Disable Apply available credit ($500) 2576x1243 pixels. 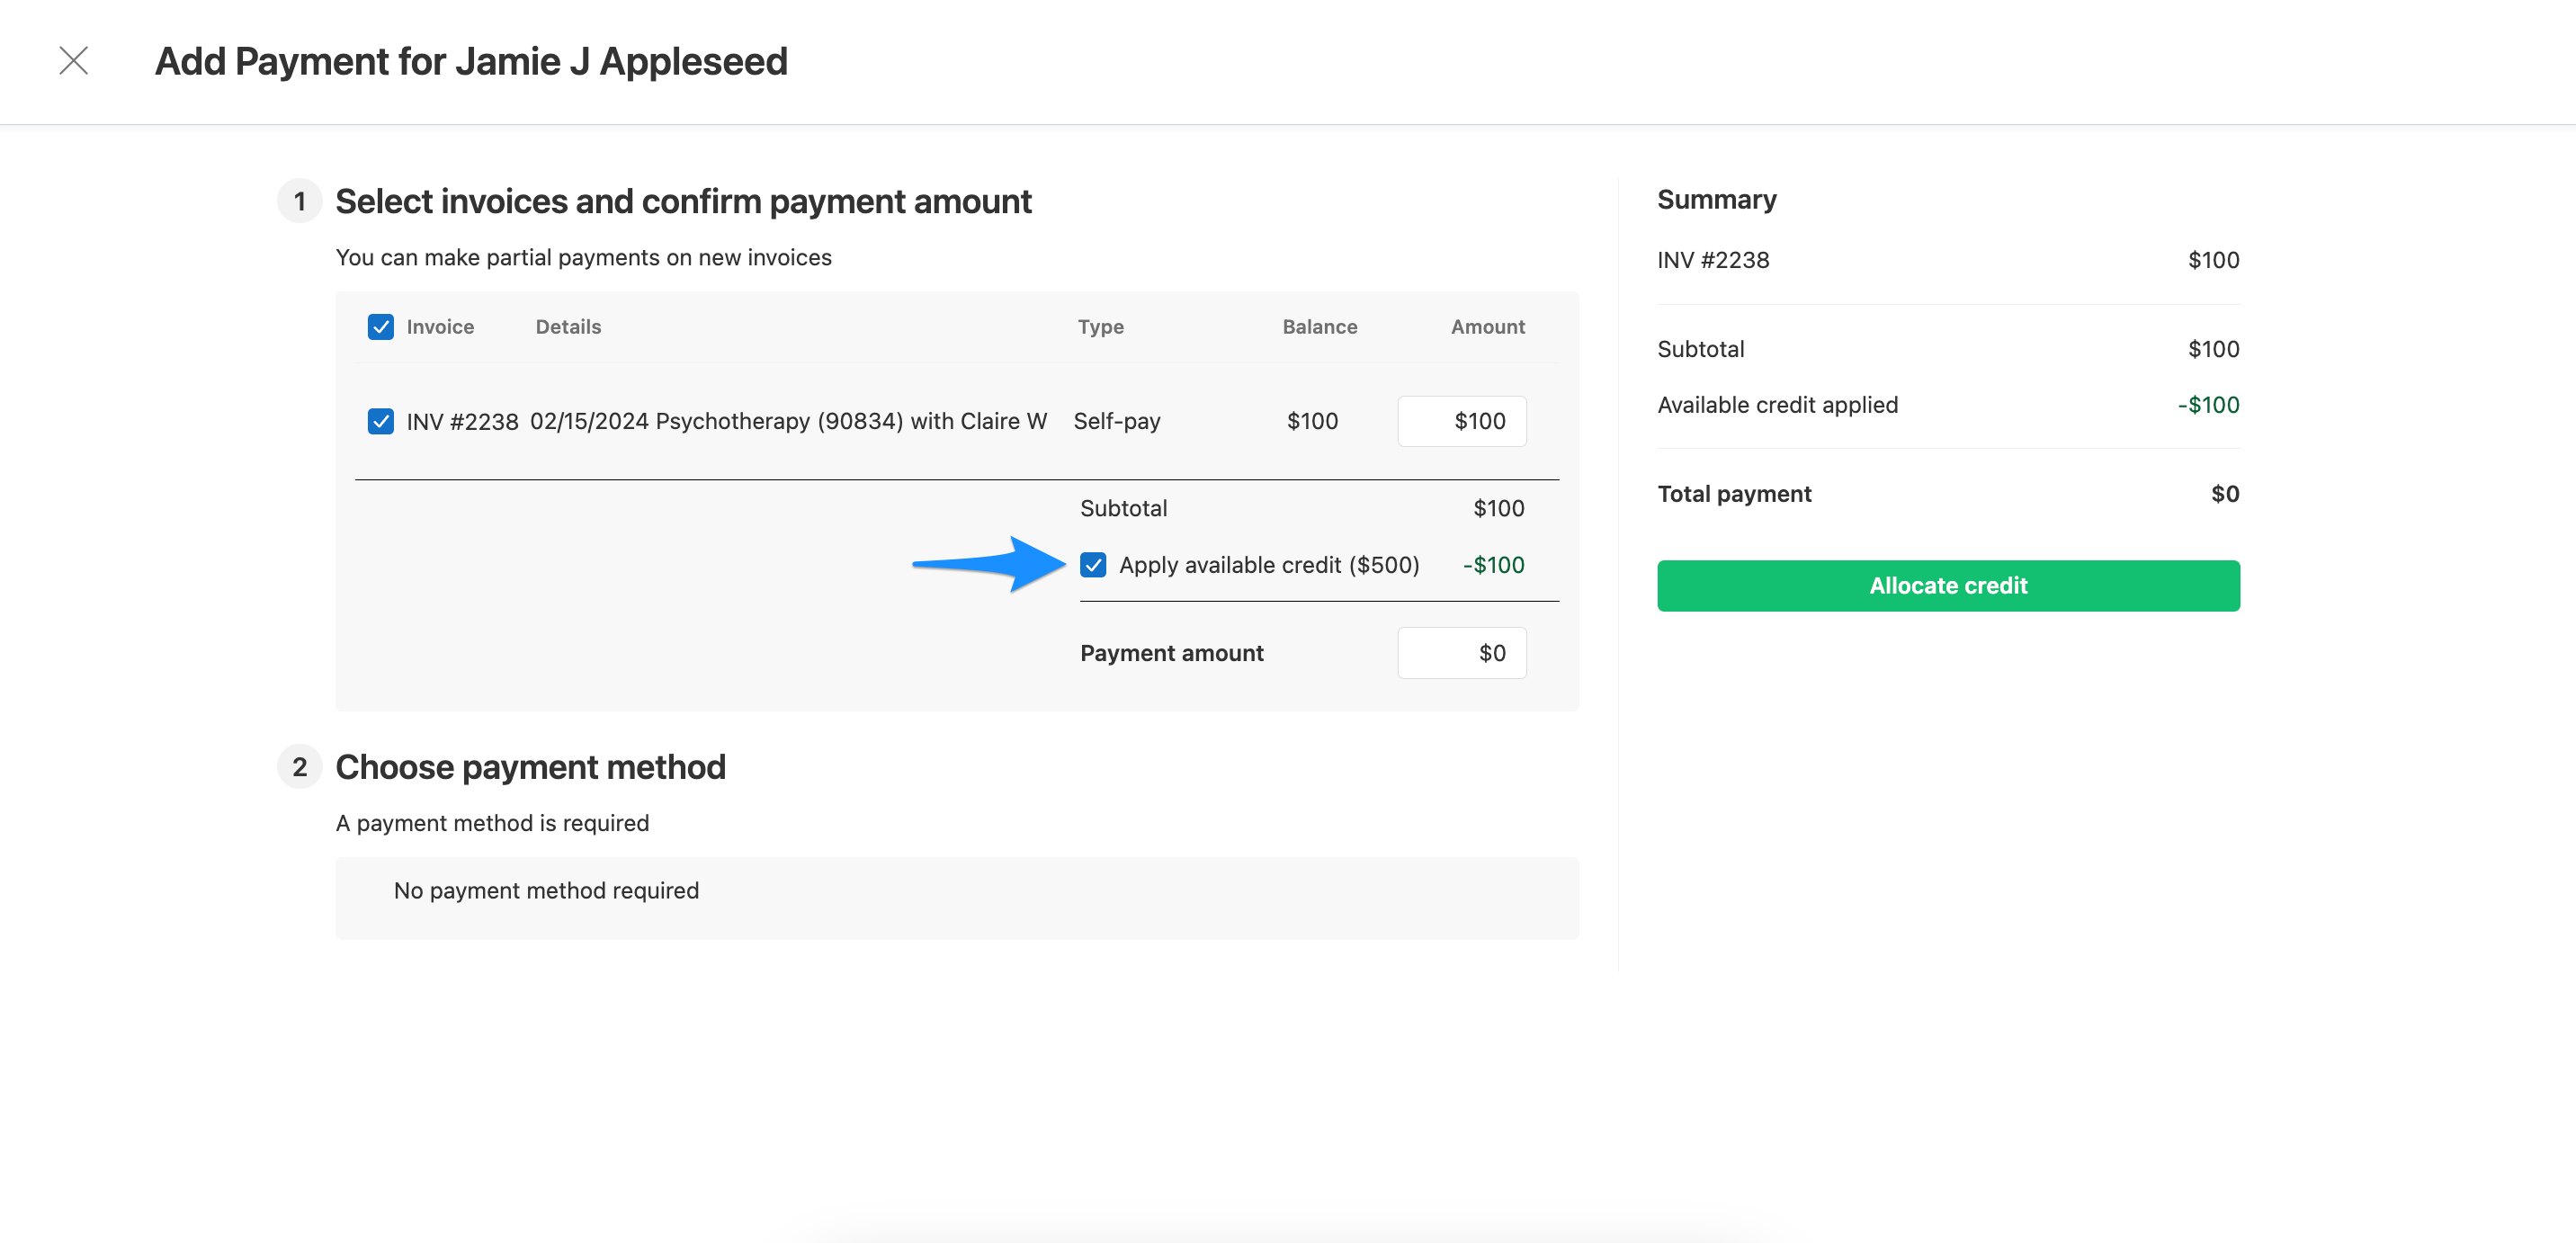1095,565
